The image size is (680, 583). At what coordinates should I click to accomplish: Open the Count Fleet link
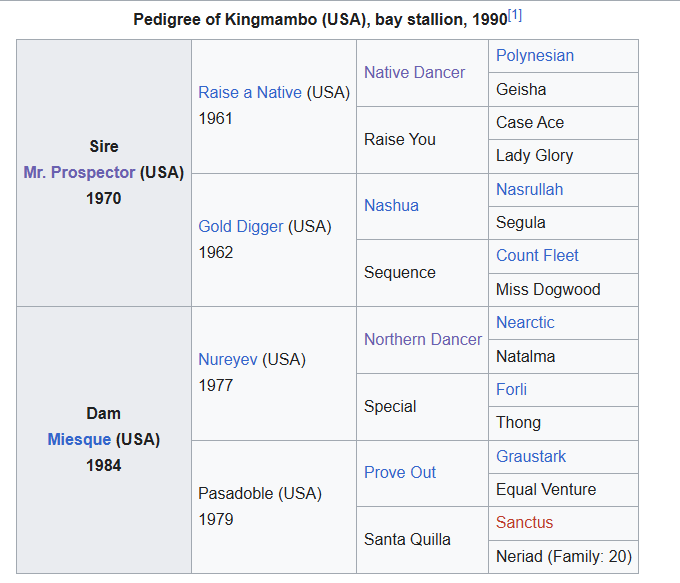tap(537, 255)
